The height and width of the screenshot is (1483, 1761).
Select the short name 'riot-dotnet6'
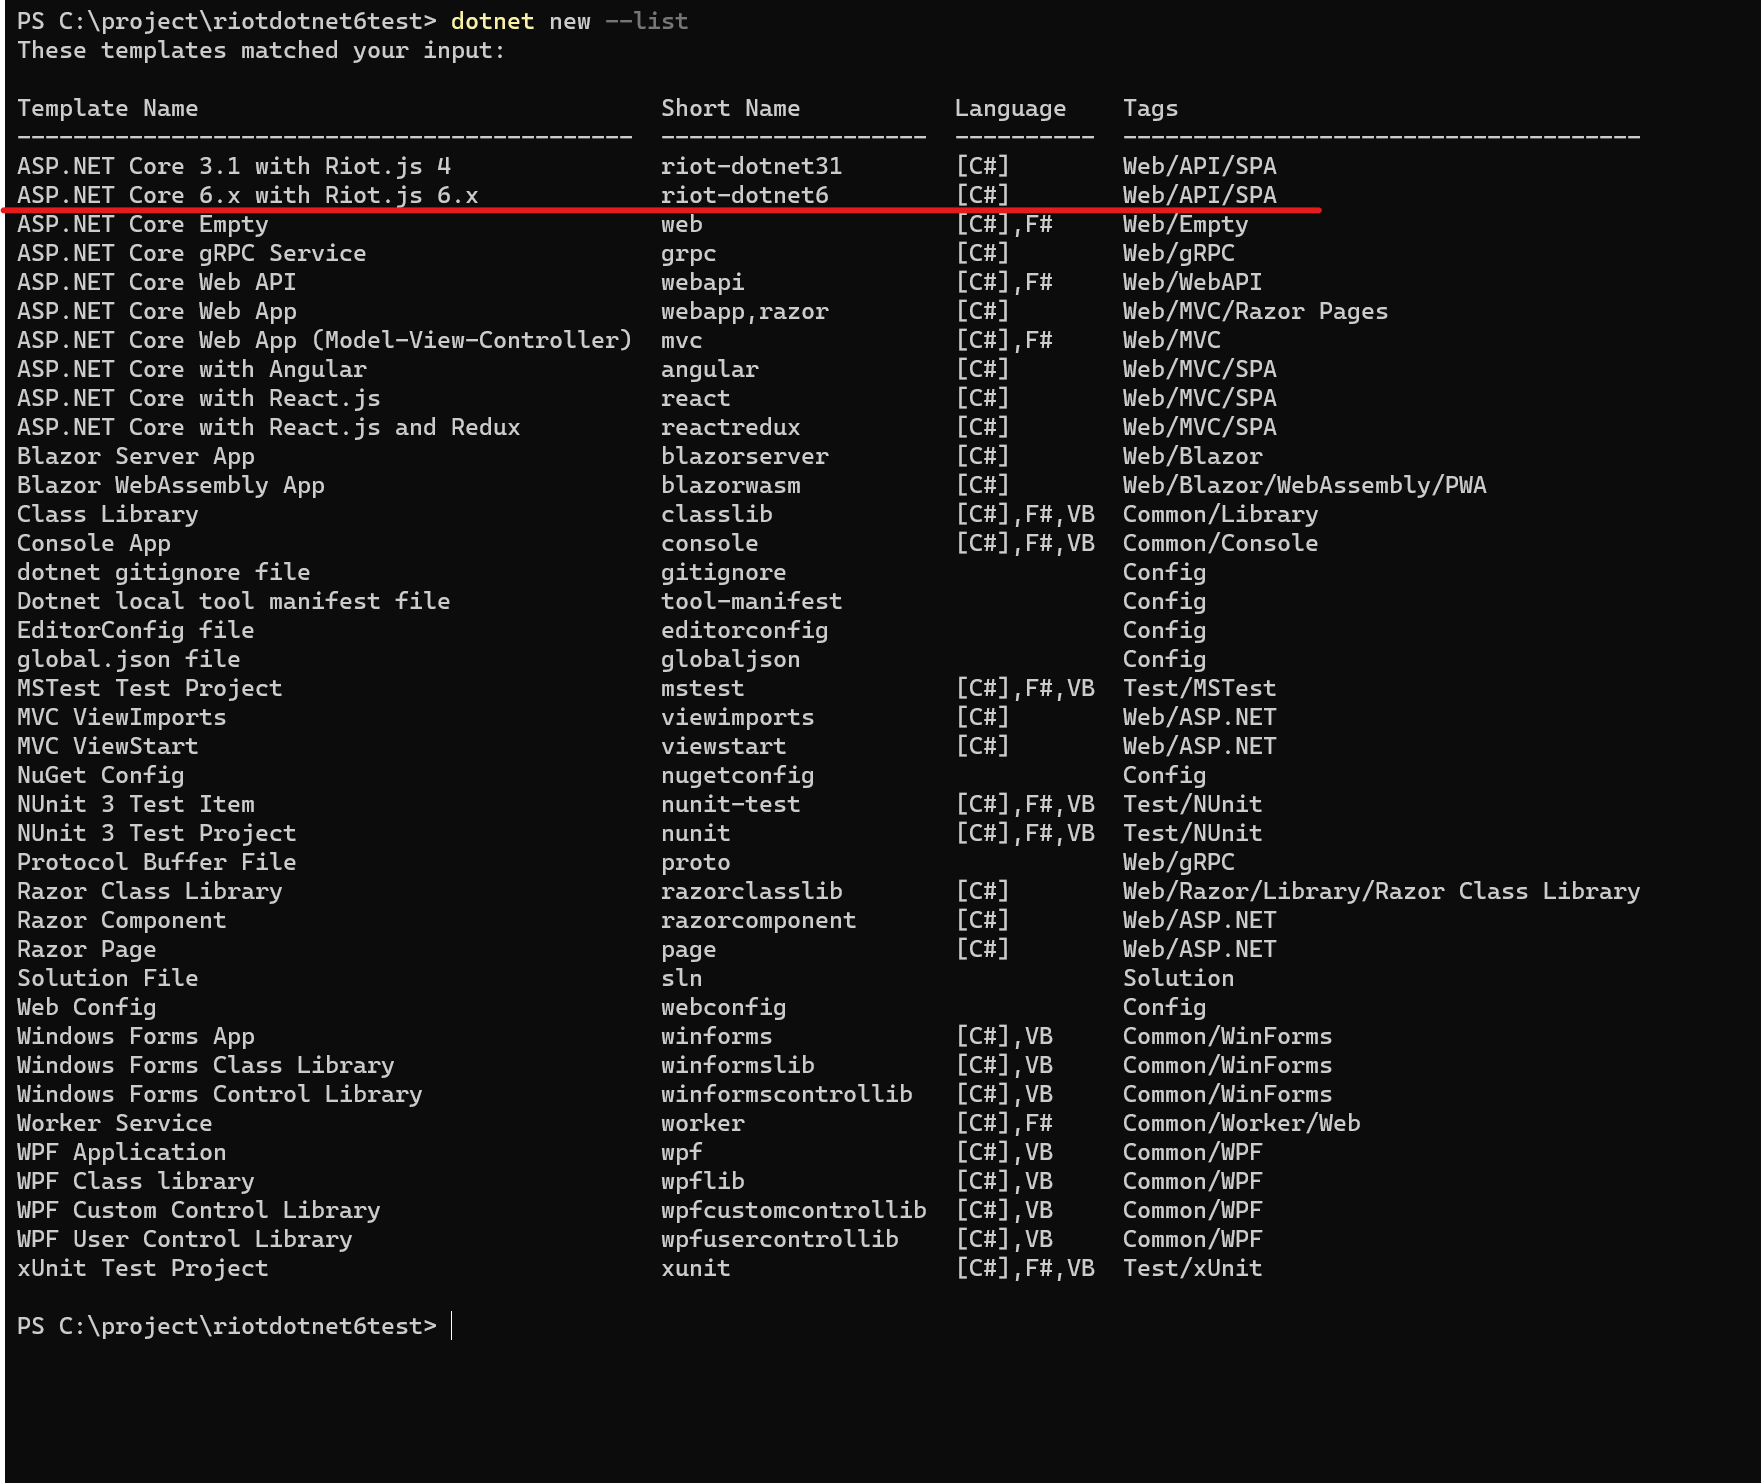pos(744,195)
